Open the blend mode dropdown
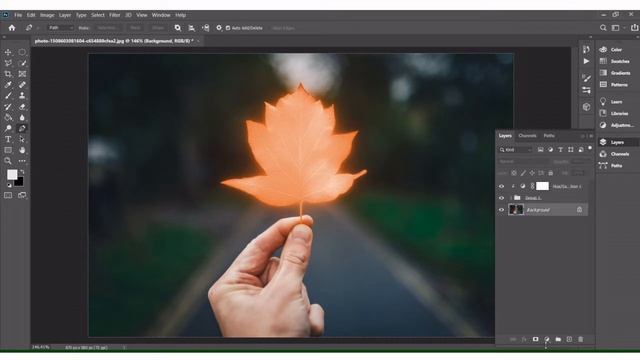Screen dimensions: 640x360 click(524, 162)
